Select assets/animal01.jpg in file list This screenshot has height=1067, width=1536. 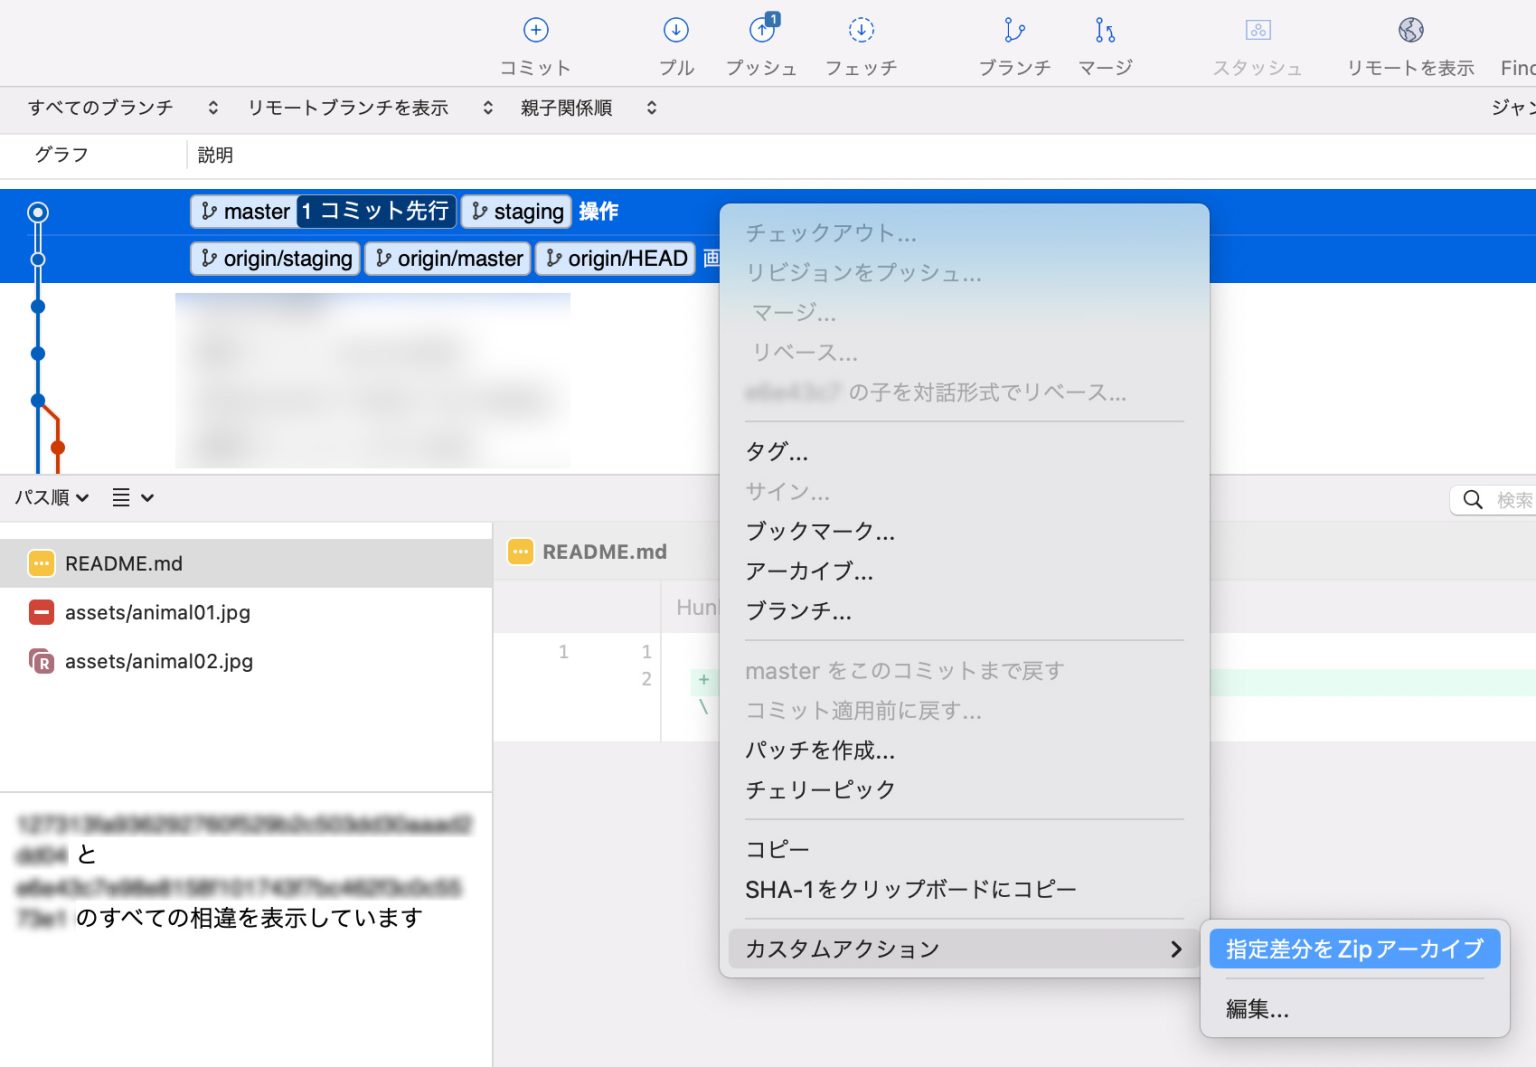157,612
